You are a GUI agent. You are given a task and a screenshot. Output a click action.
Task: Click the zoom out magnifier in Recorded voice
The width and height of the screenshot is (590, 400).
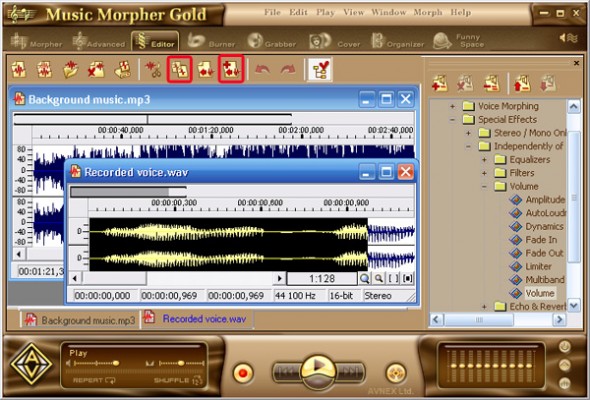pos(379,278)
